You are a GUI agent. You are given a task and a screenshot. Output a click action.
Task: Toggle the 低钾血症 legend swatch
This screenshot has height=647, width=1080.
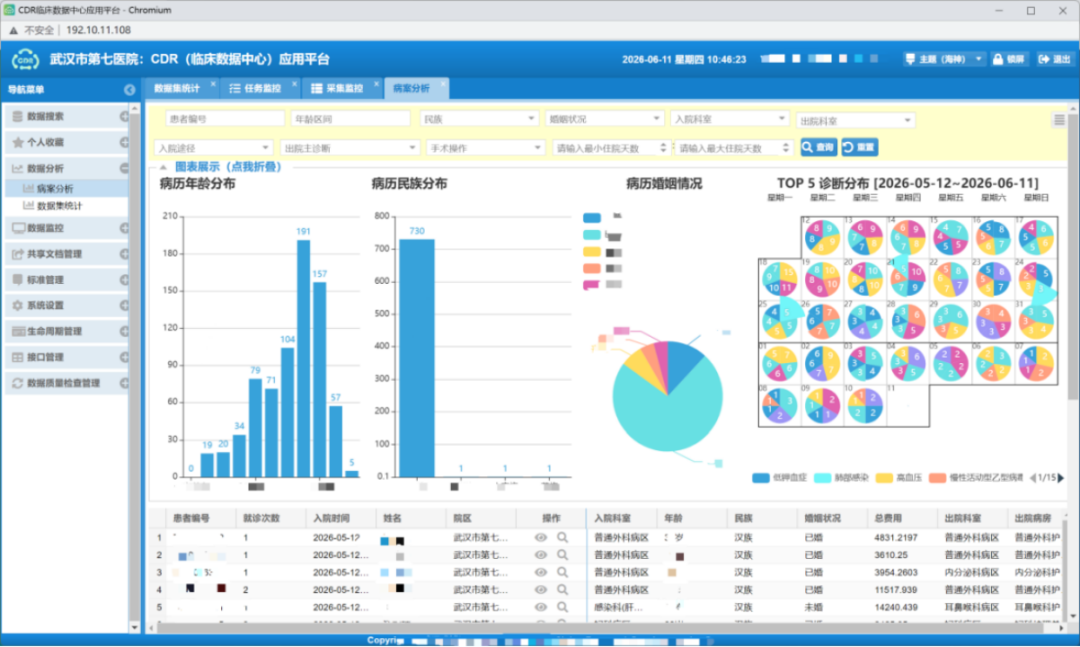(760, 477)
